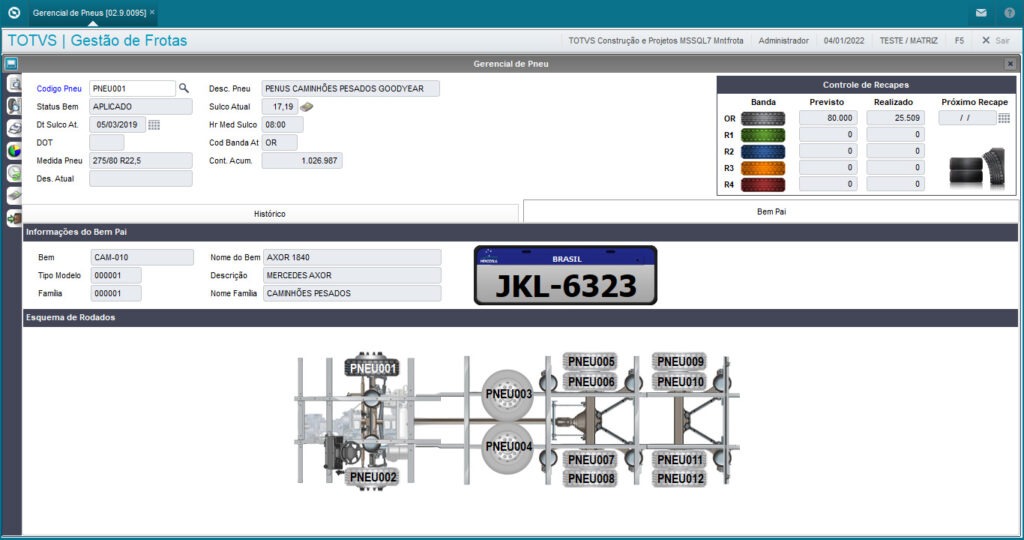Click the OR Realizado field showing 25.509
The width and height of the screenshot is (1024, 540).
pos(895,118)
